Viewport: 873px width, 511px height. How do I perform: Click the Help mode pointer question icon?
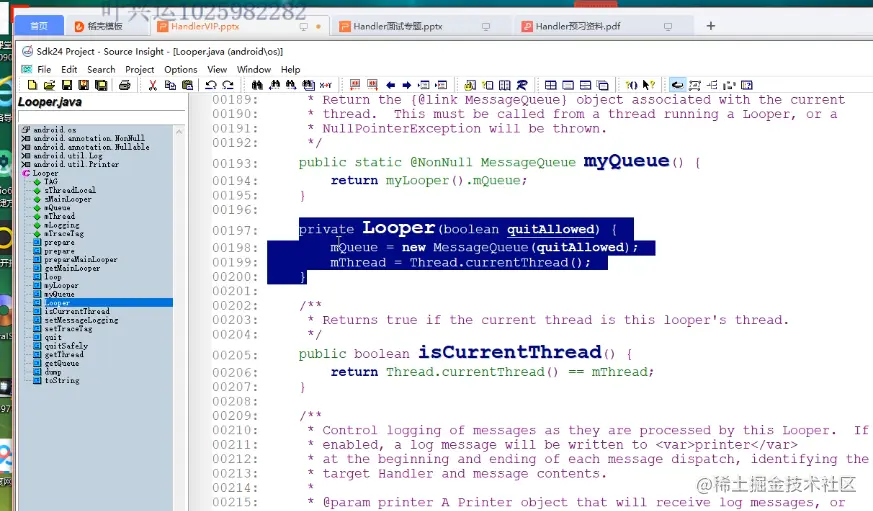[649, 85]
